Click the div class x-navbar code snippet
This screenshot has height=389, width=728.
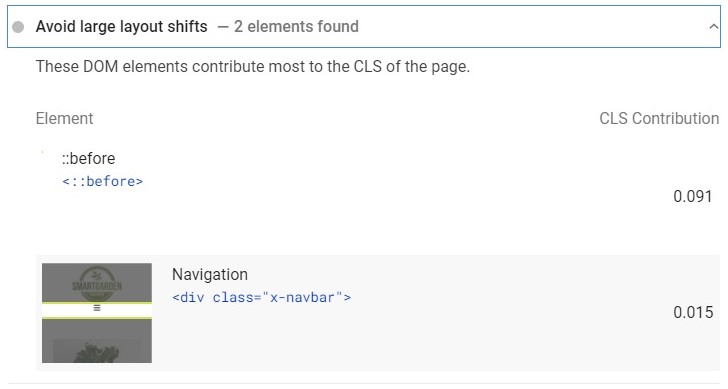[261, 297]
